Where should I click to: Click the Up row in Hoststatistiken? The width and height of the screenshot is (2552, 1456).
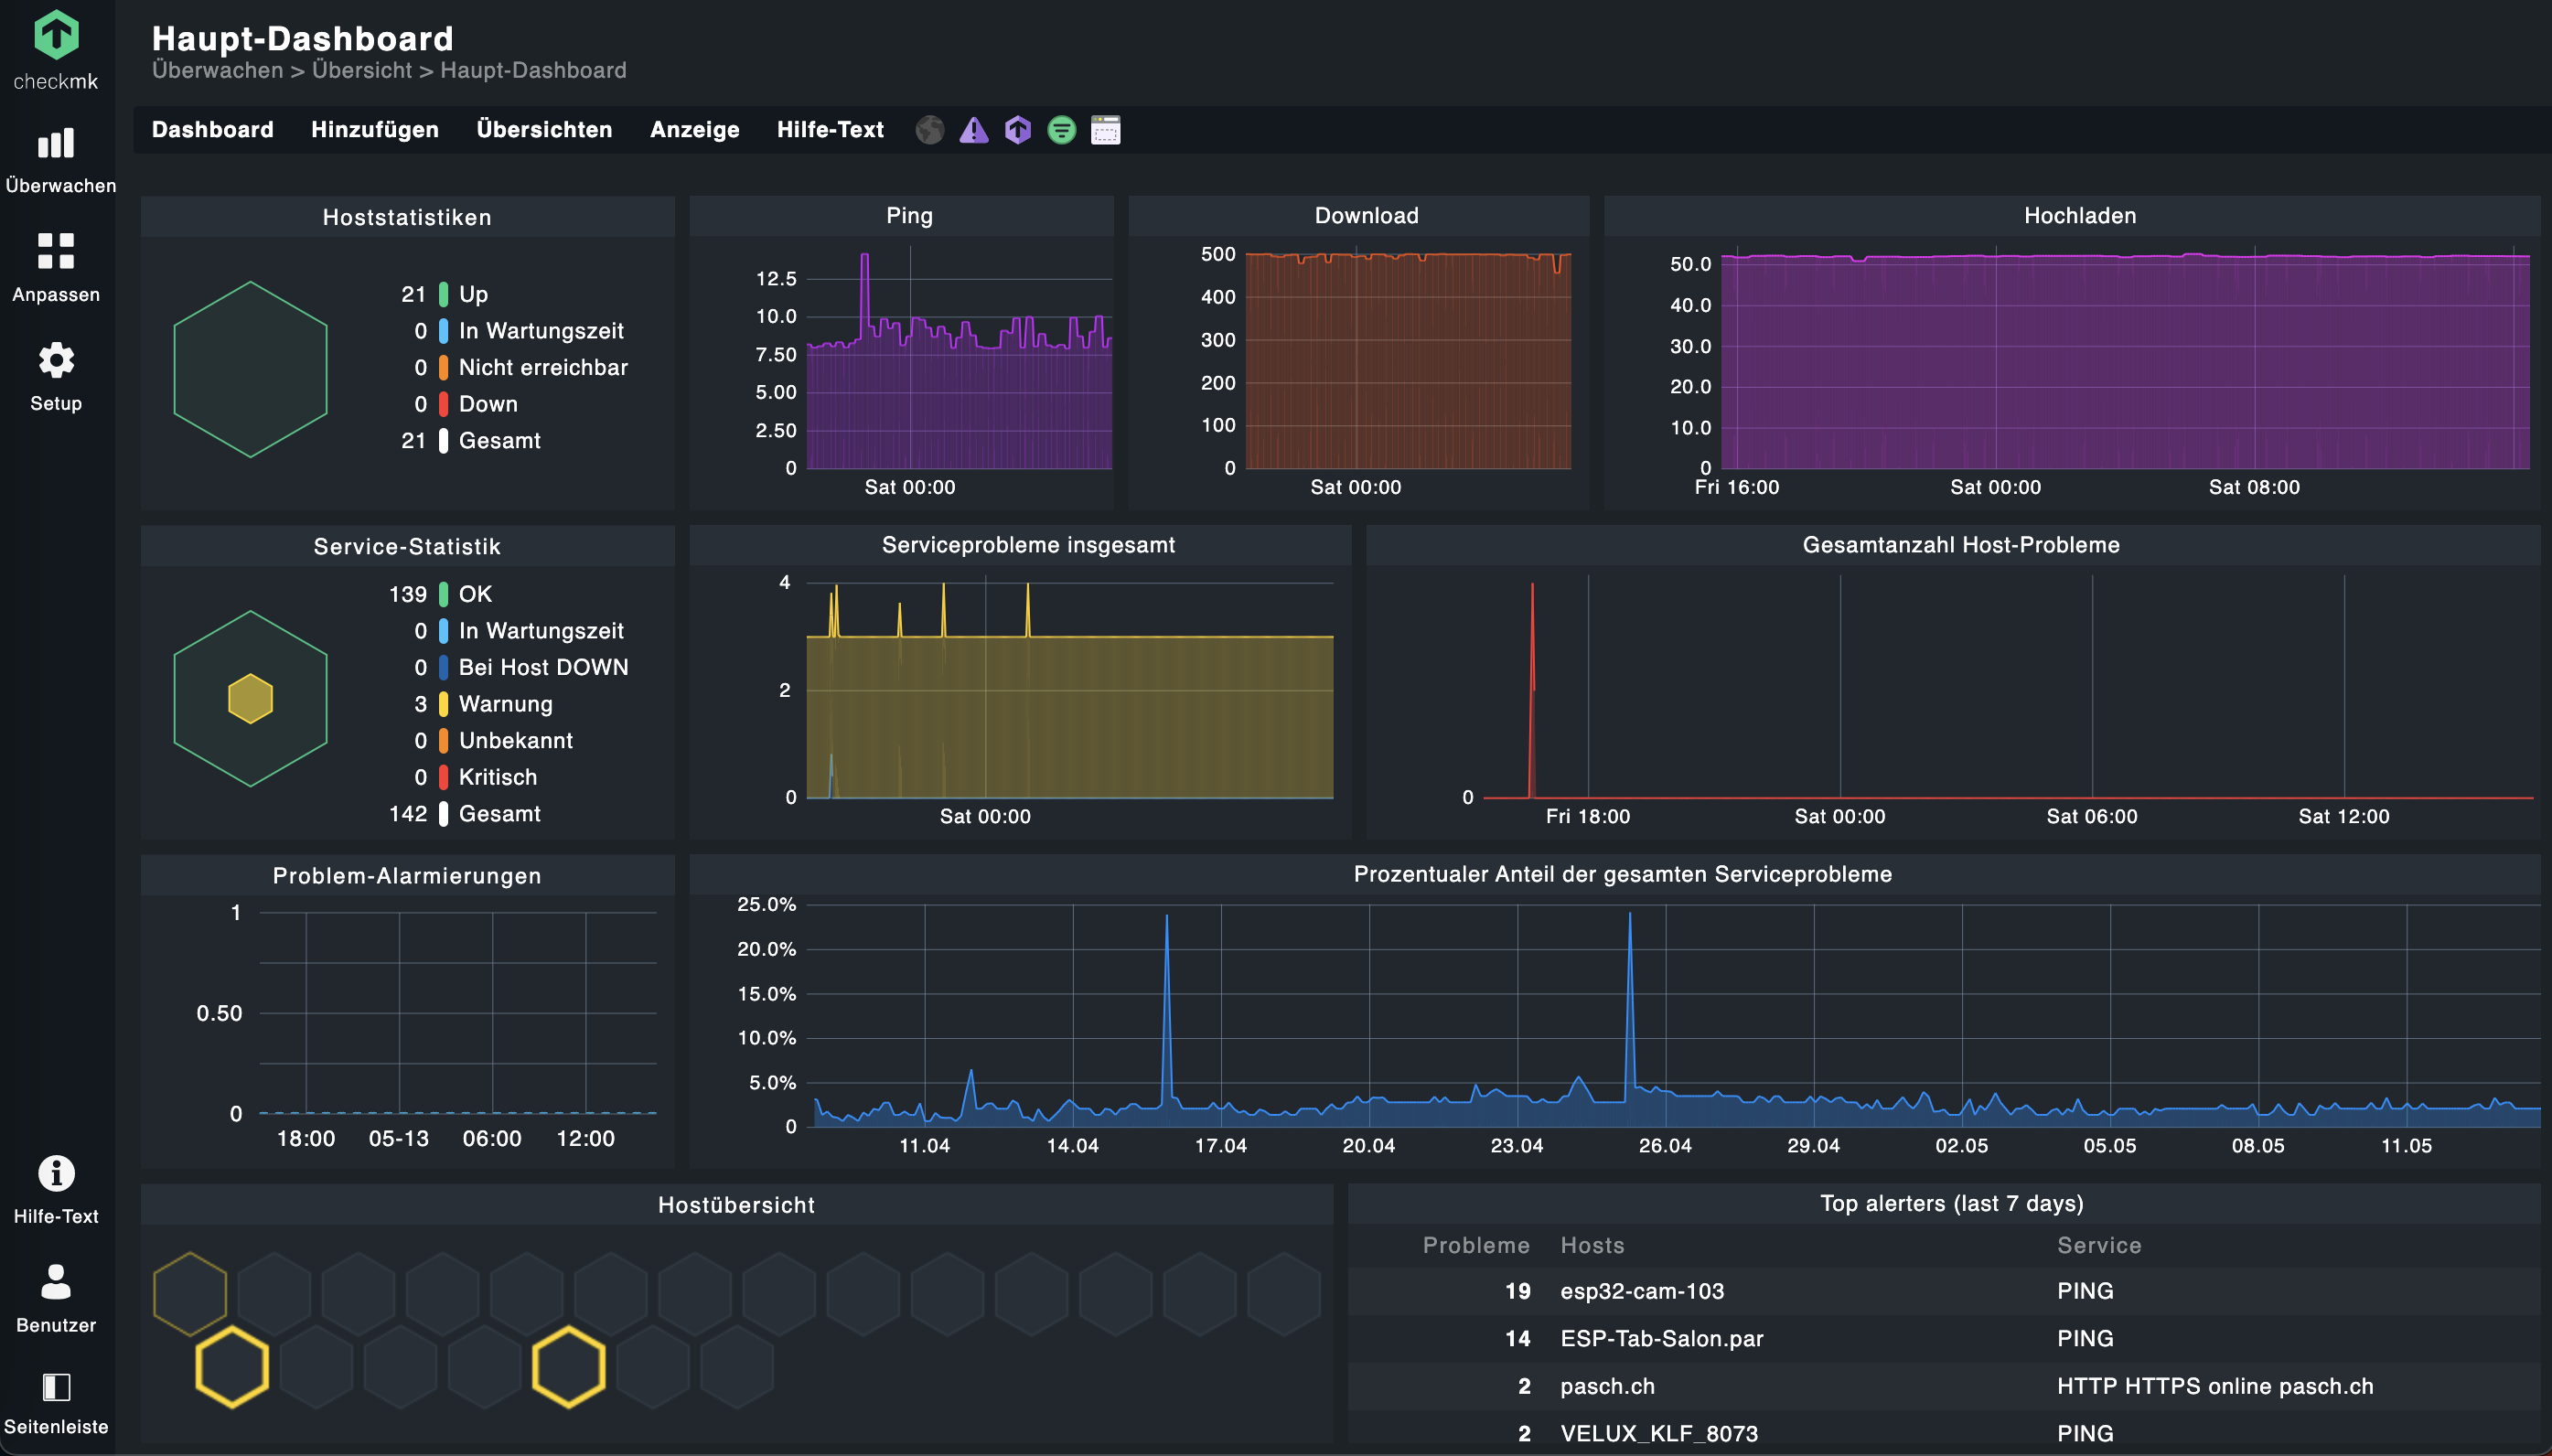coord(445,294)
